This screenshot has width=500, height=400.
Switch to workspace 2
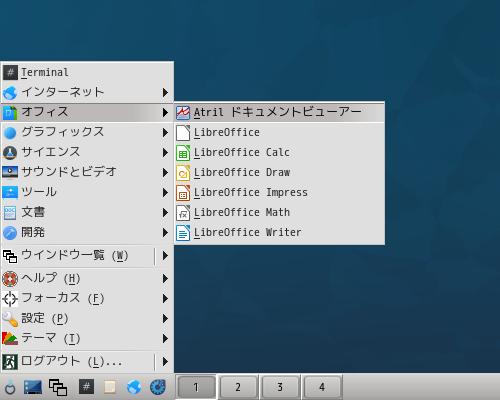click(238, 387)
